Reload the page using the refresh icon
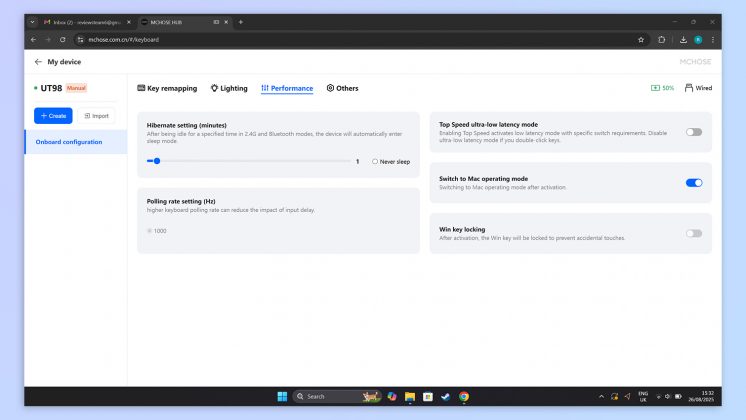 (63, 40)
